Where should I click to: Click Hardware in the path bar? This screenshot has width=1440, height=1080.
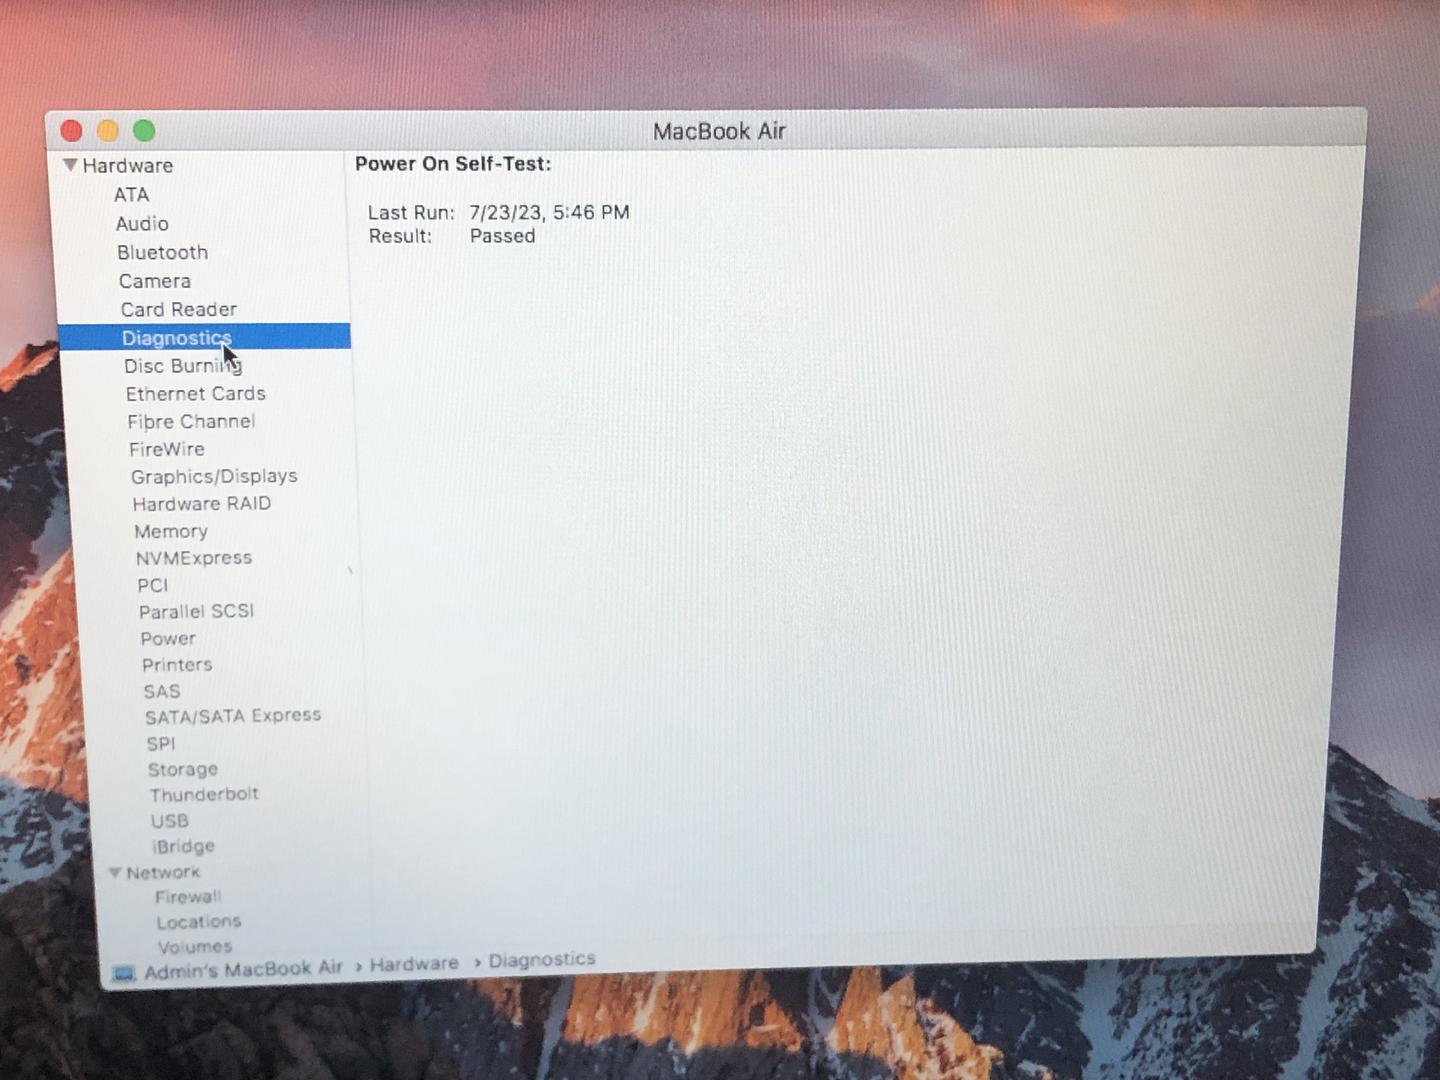(x=414, y=964)
